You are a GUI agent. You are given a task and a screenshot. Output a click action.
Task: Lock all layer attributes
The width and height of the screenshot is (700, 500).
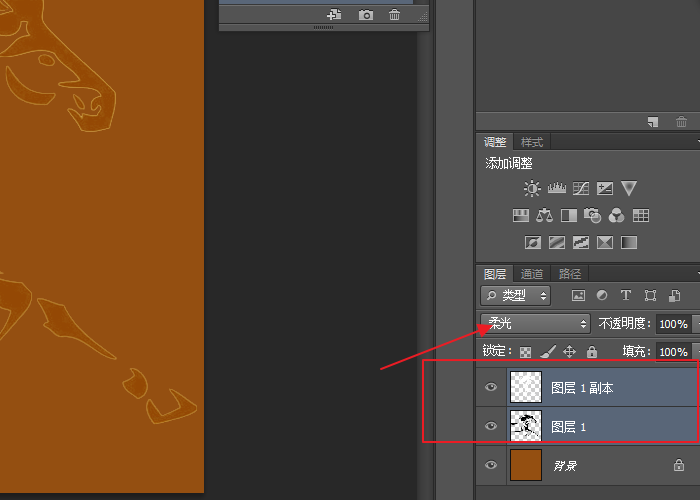click(592, 351)
